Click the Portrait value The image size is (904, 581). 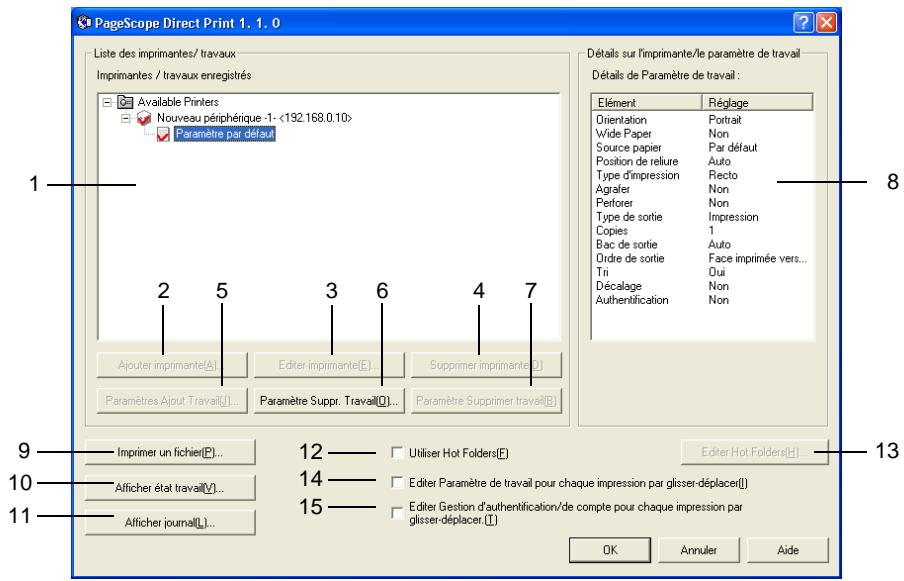[x=725, y=120]
